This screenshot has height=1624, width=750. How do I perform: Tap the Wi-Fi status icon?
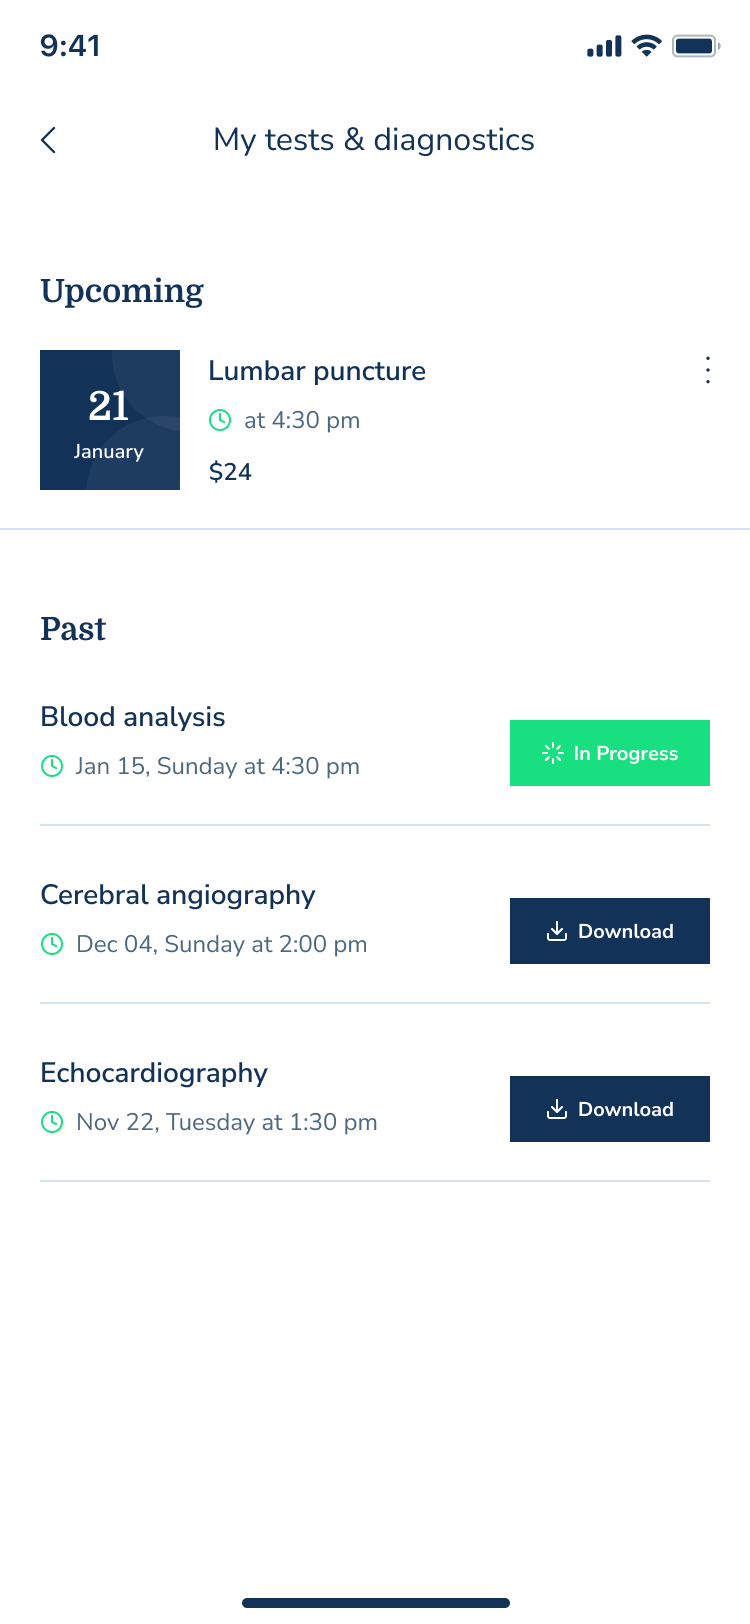[x=647, y=46]
